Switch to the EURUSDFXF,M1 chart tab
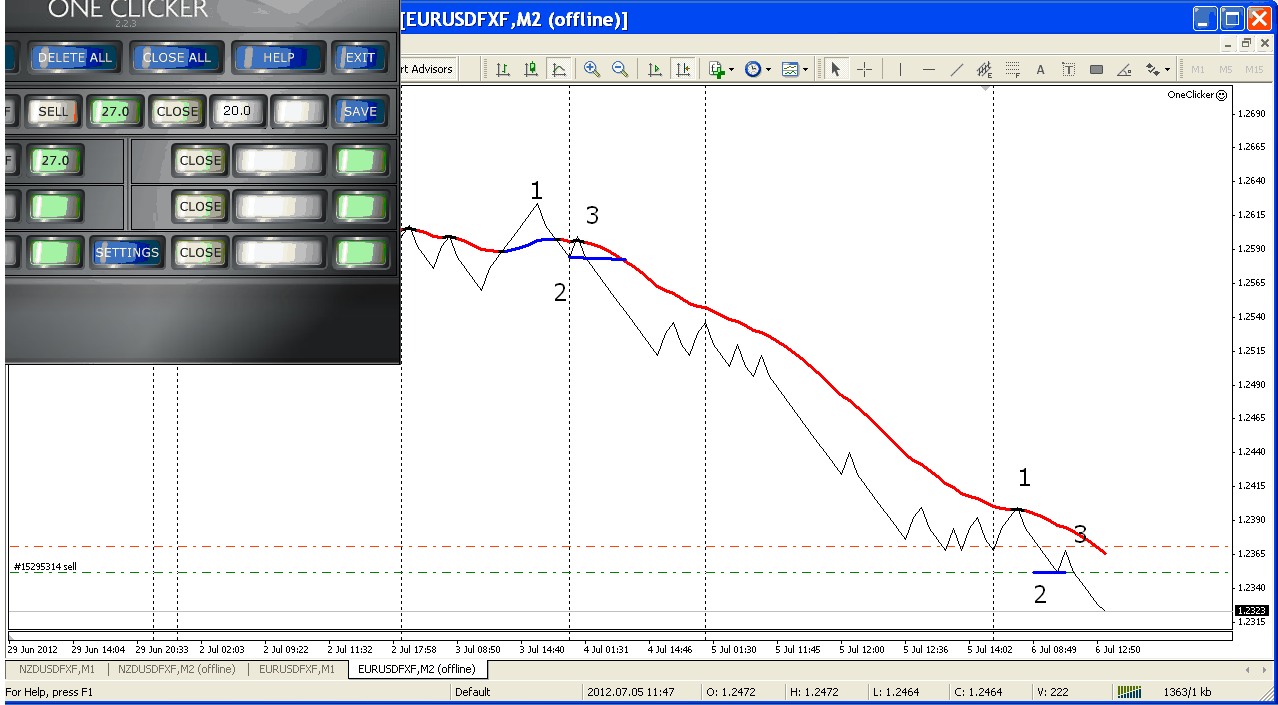The height and width of the screenshot is (705, 1278). click(297, 669)
